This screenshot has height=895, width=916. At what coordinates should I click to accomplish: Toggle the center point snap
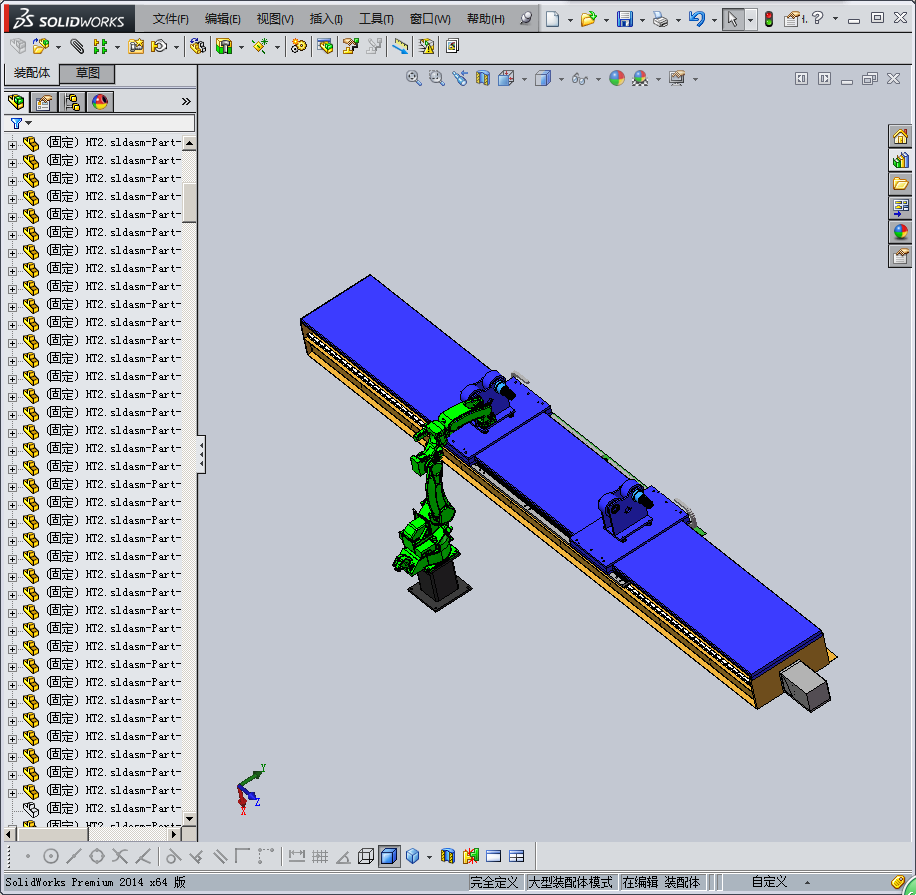coord(51,856)
